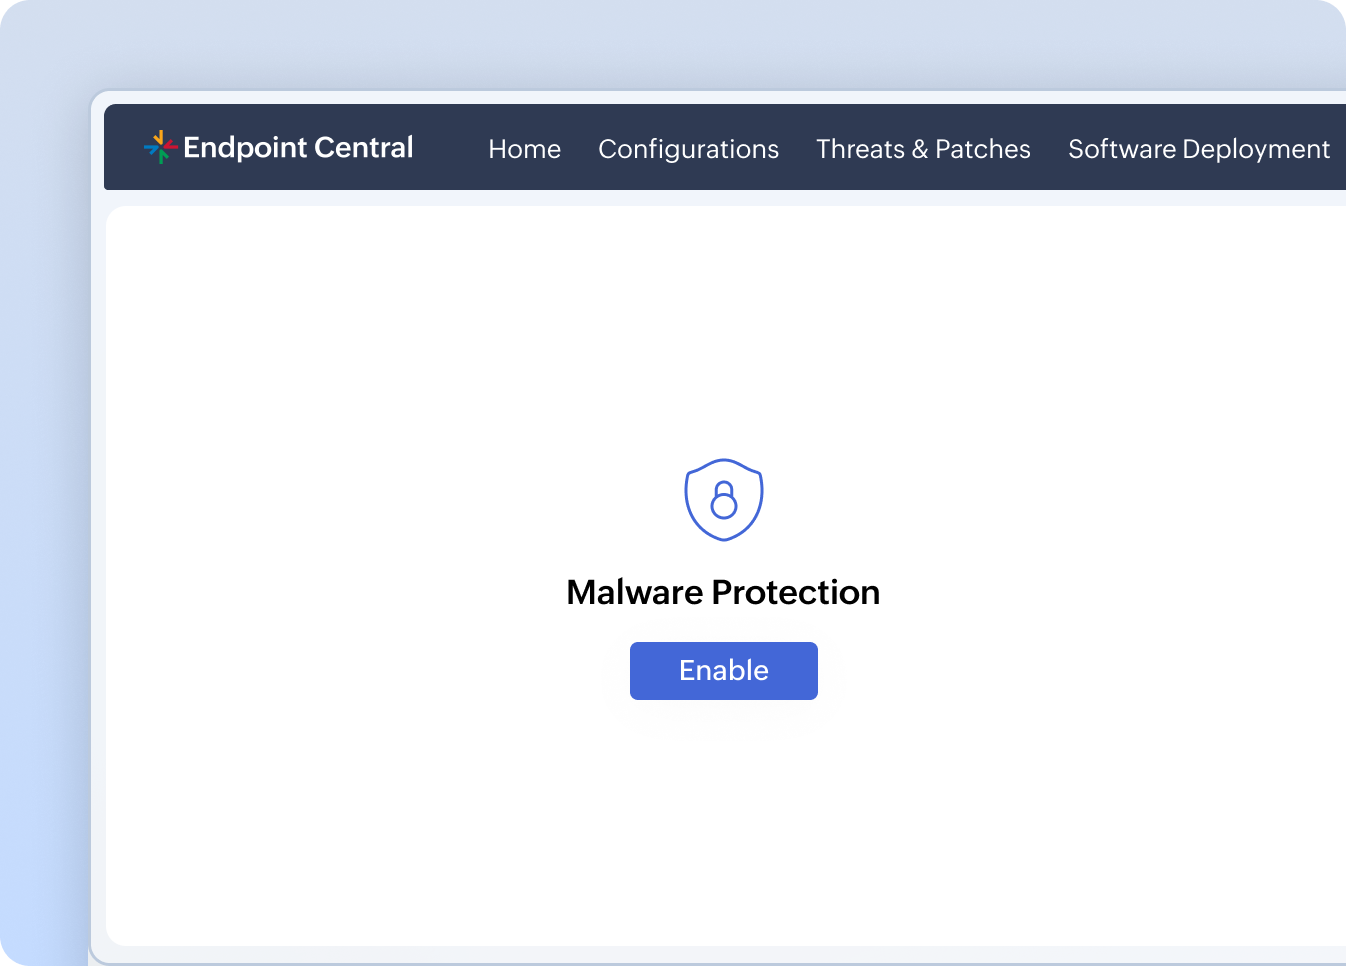
Task: Select the Threats & Patches tab
Action: pos(923,149)
